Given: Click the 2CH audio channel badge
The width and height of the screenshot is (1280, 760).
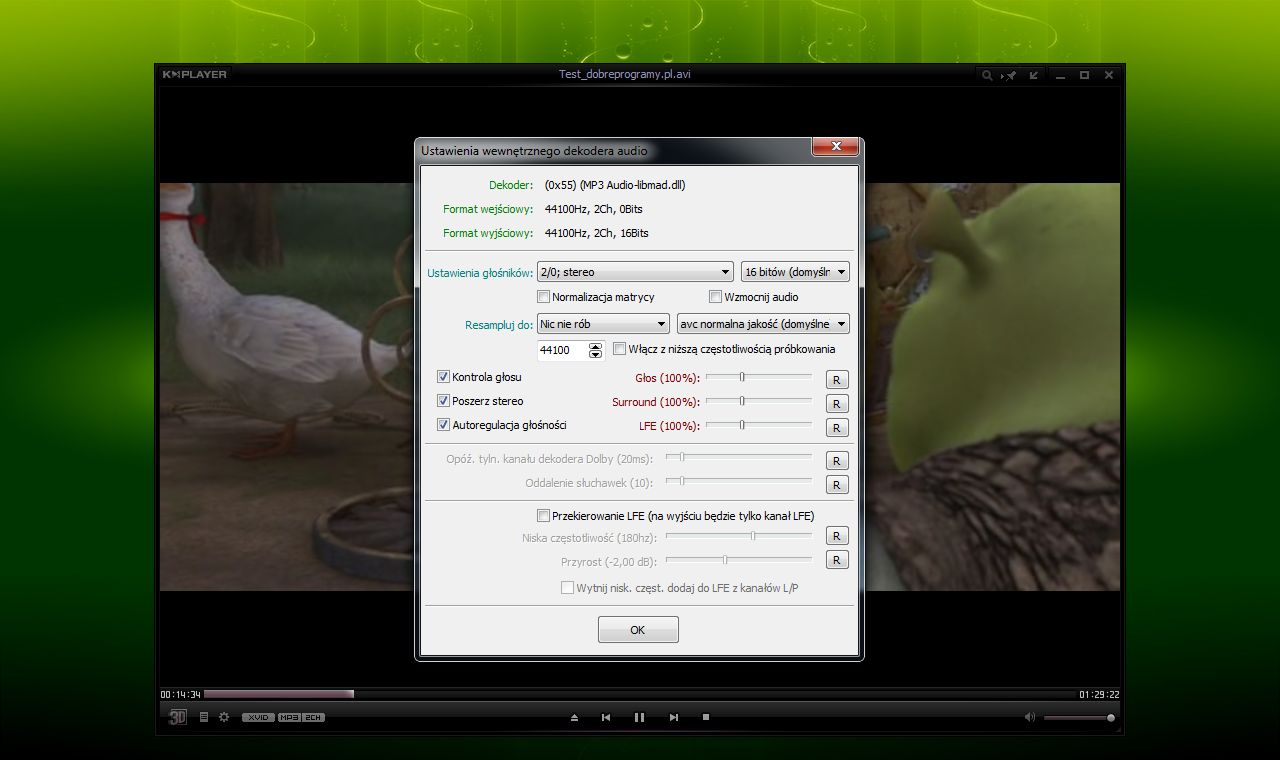Looking at the screenshot, I should pos(314,717).
